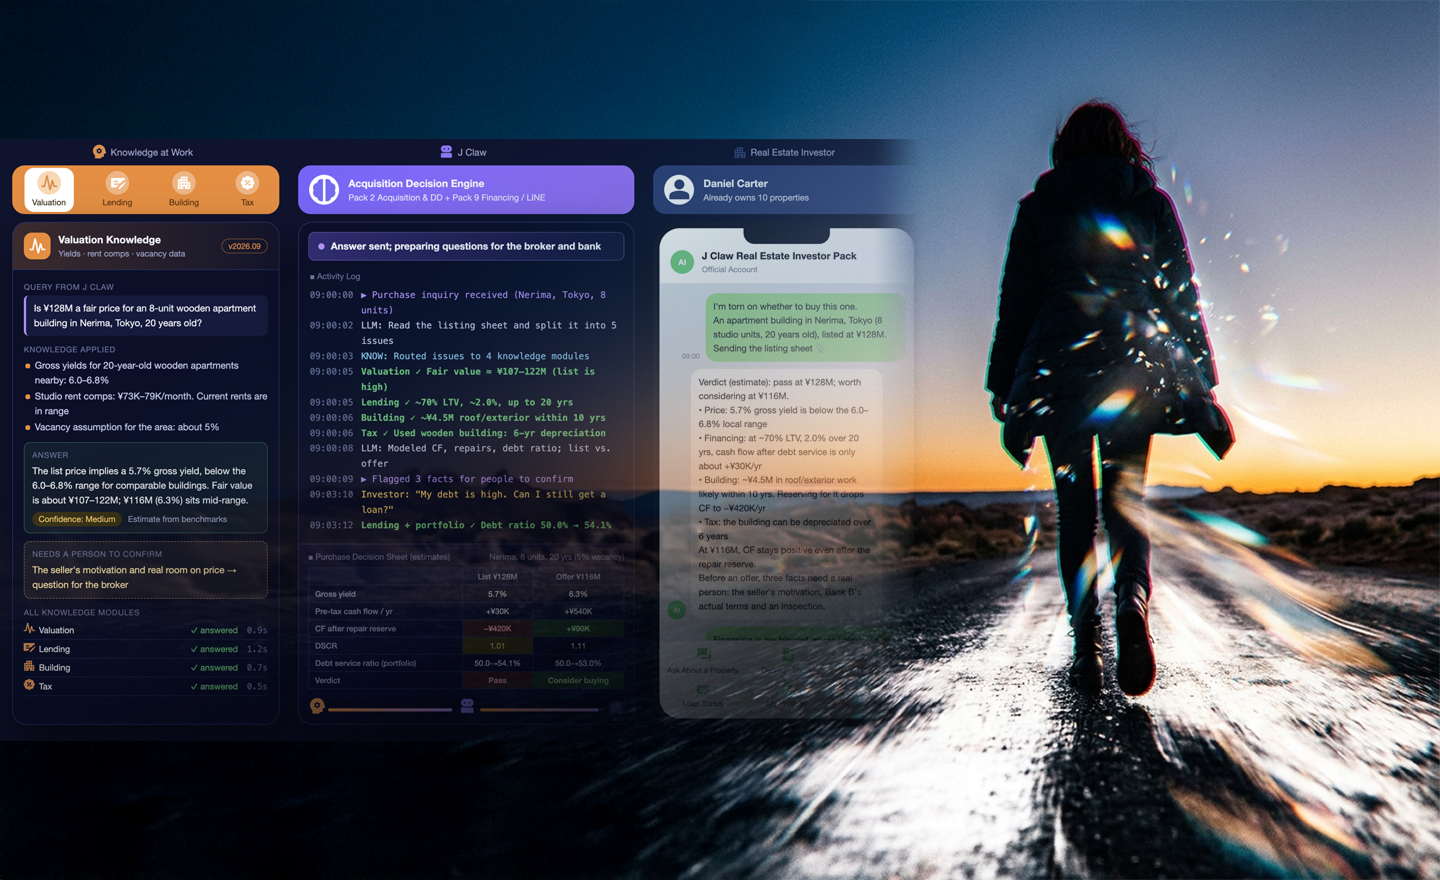Viewport: 1440px width, 880px height.
Task: Click the Valuation module icon in list
Action: (29, 629)
